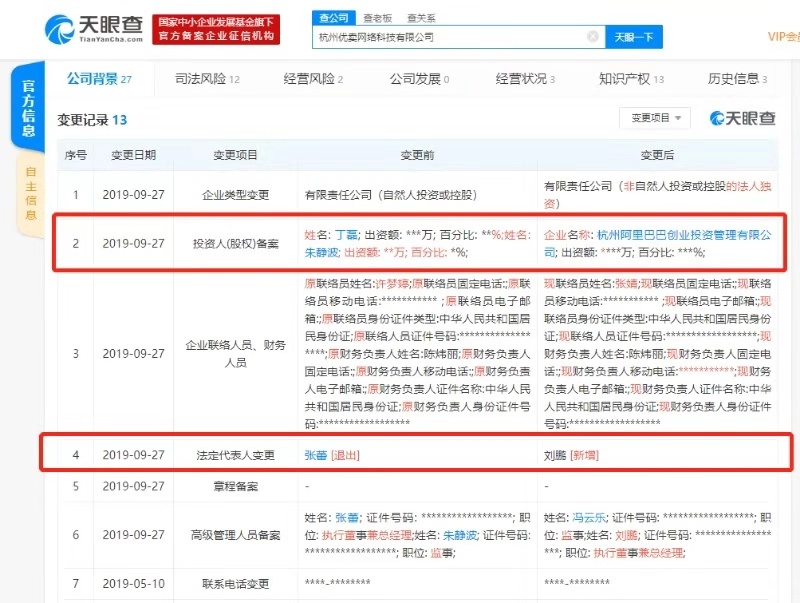The image size is (800, 603).
Task: Select the 法定代表人变更 cell
Action: (236, 455)
